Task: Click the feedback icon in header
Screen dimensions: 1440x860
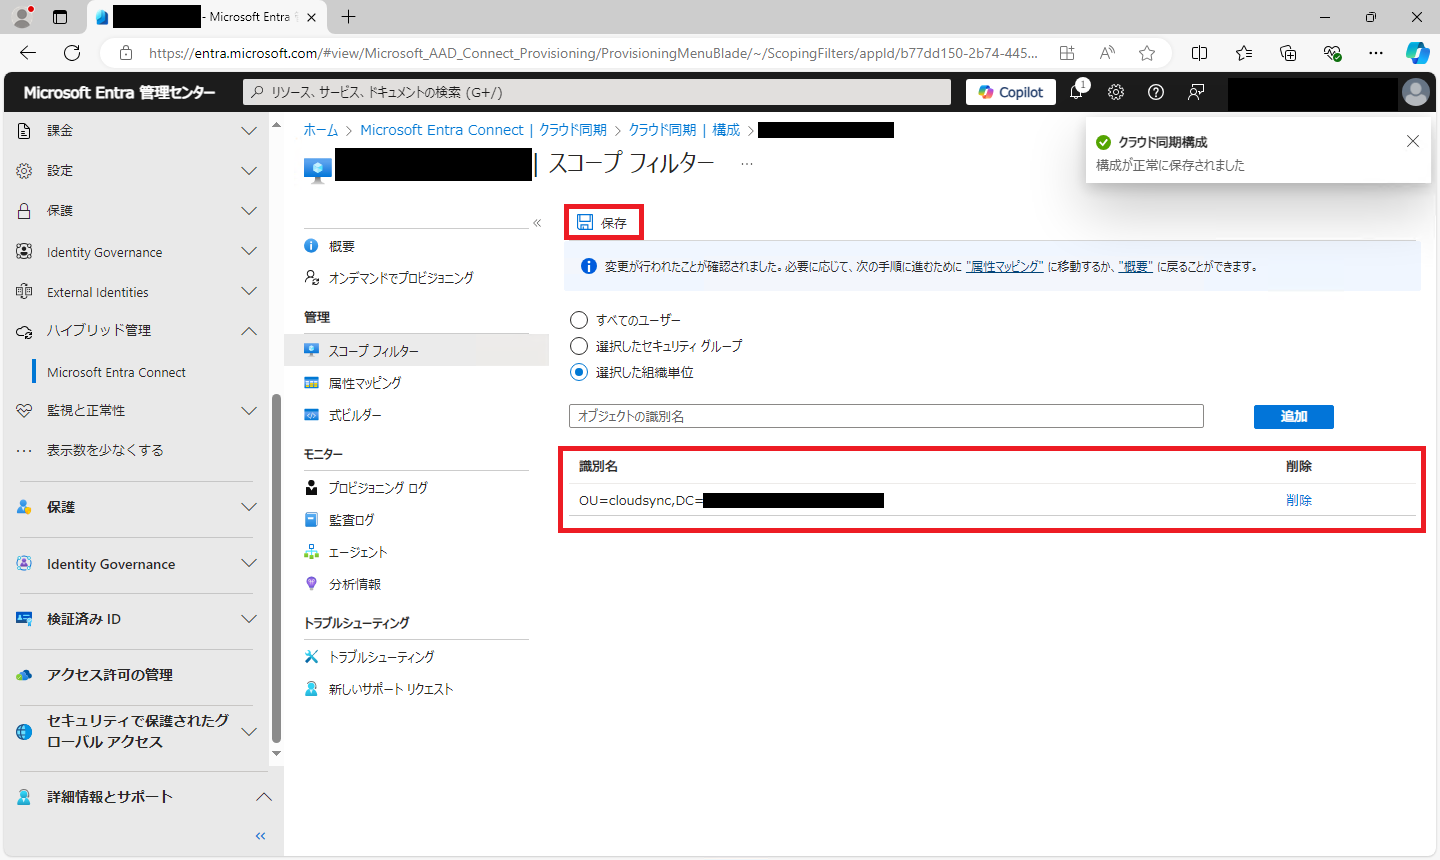Action: pyautogui.click(x=1196, y=92)
